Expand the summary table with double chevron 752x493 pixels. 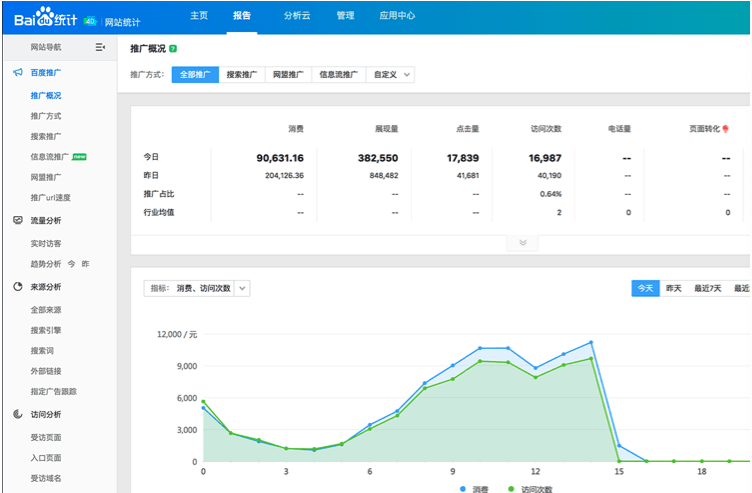click(523, 243)
